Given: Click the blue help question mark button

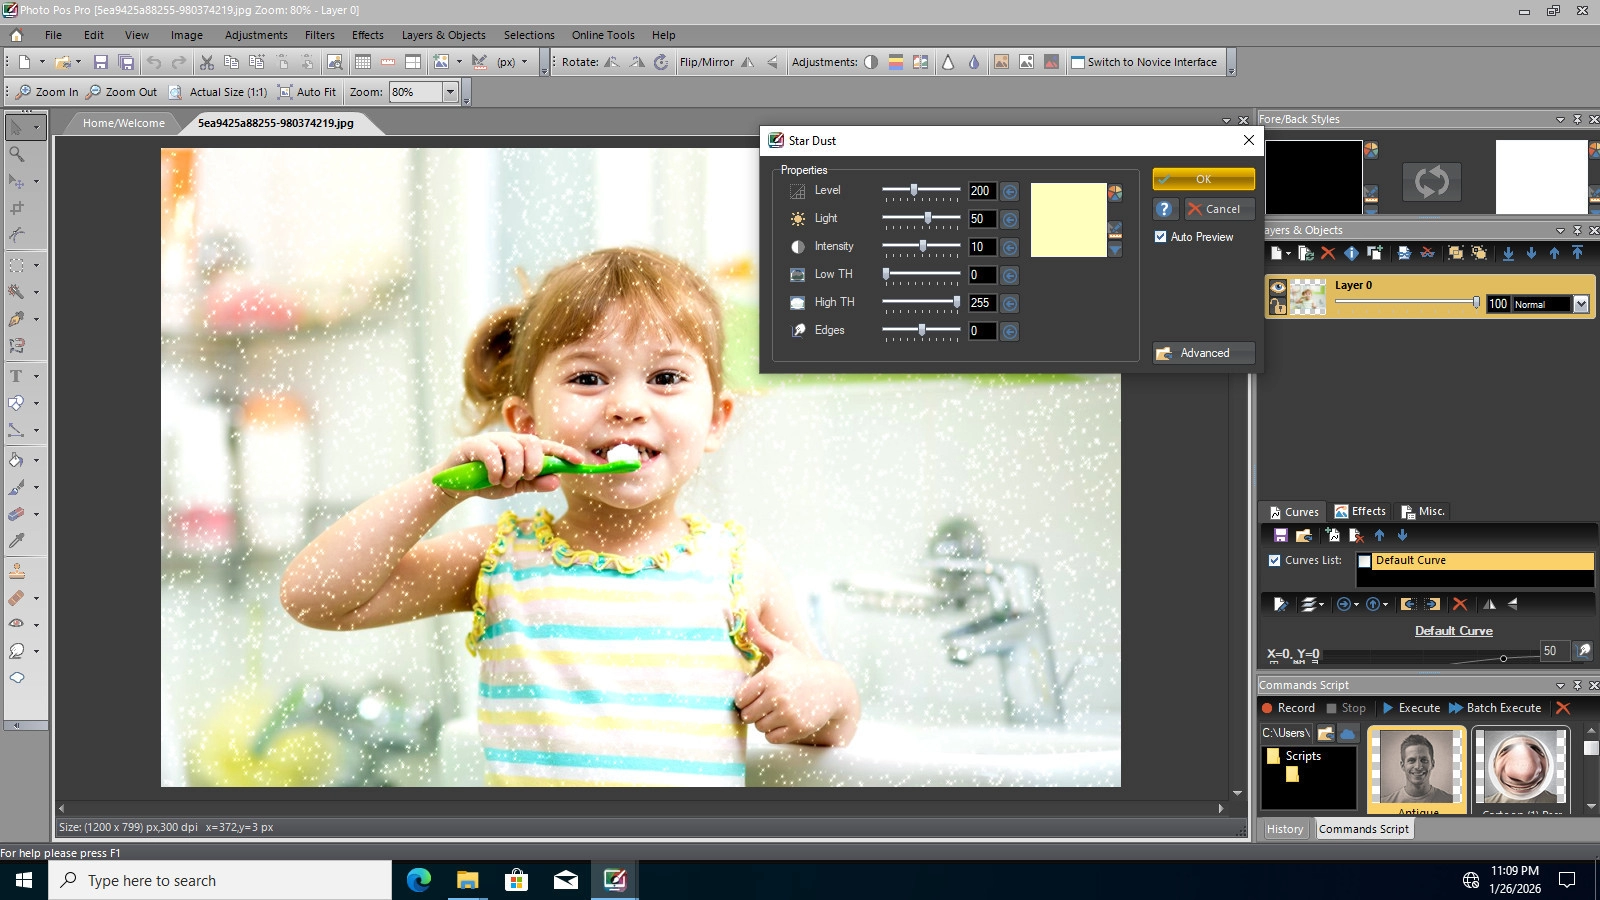Looking at the screenshot, I should [x=1164, y=209].
